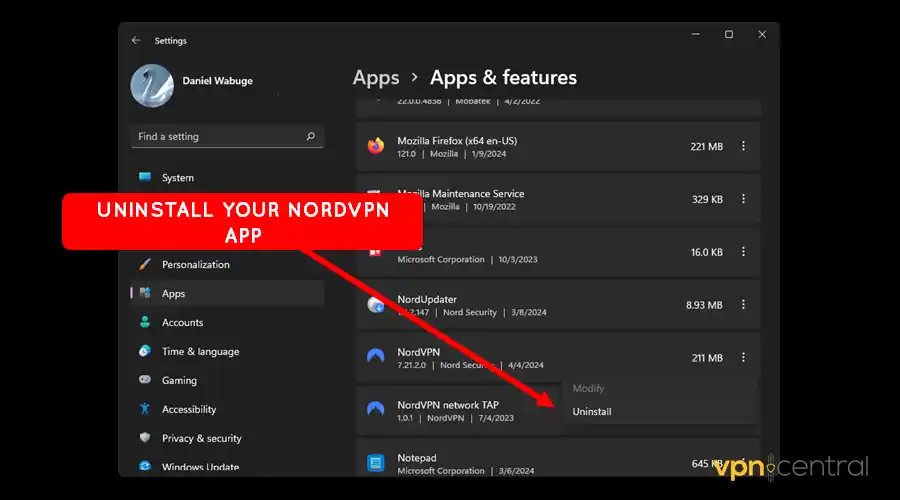
Task: Click the NordUpdater app icon
Action: point(375,305)
